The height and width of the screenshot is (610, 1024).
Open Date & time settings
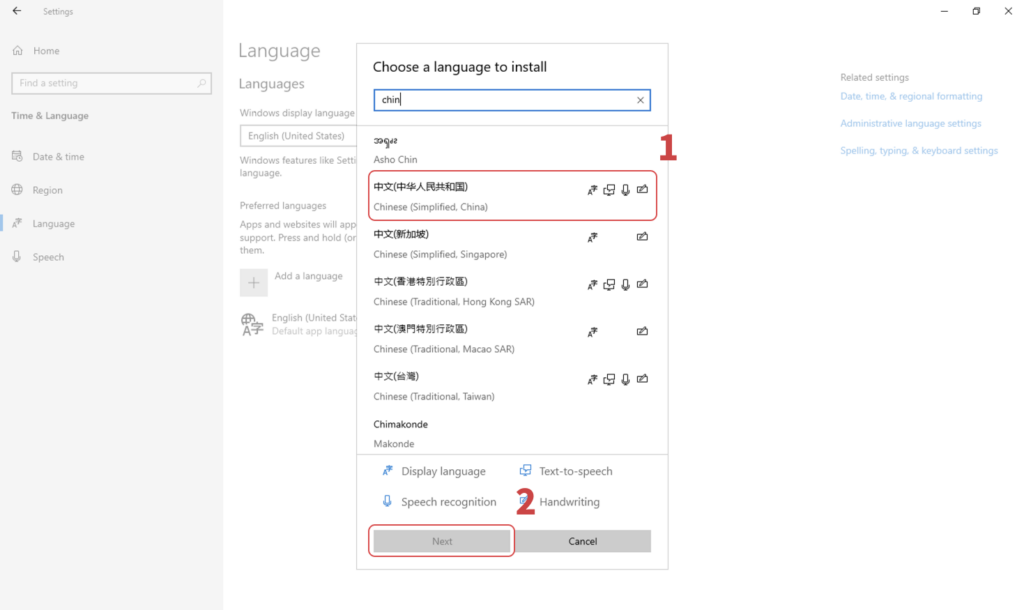48,157
